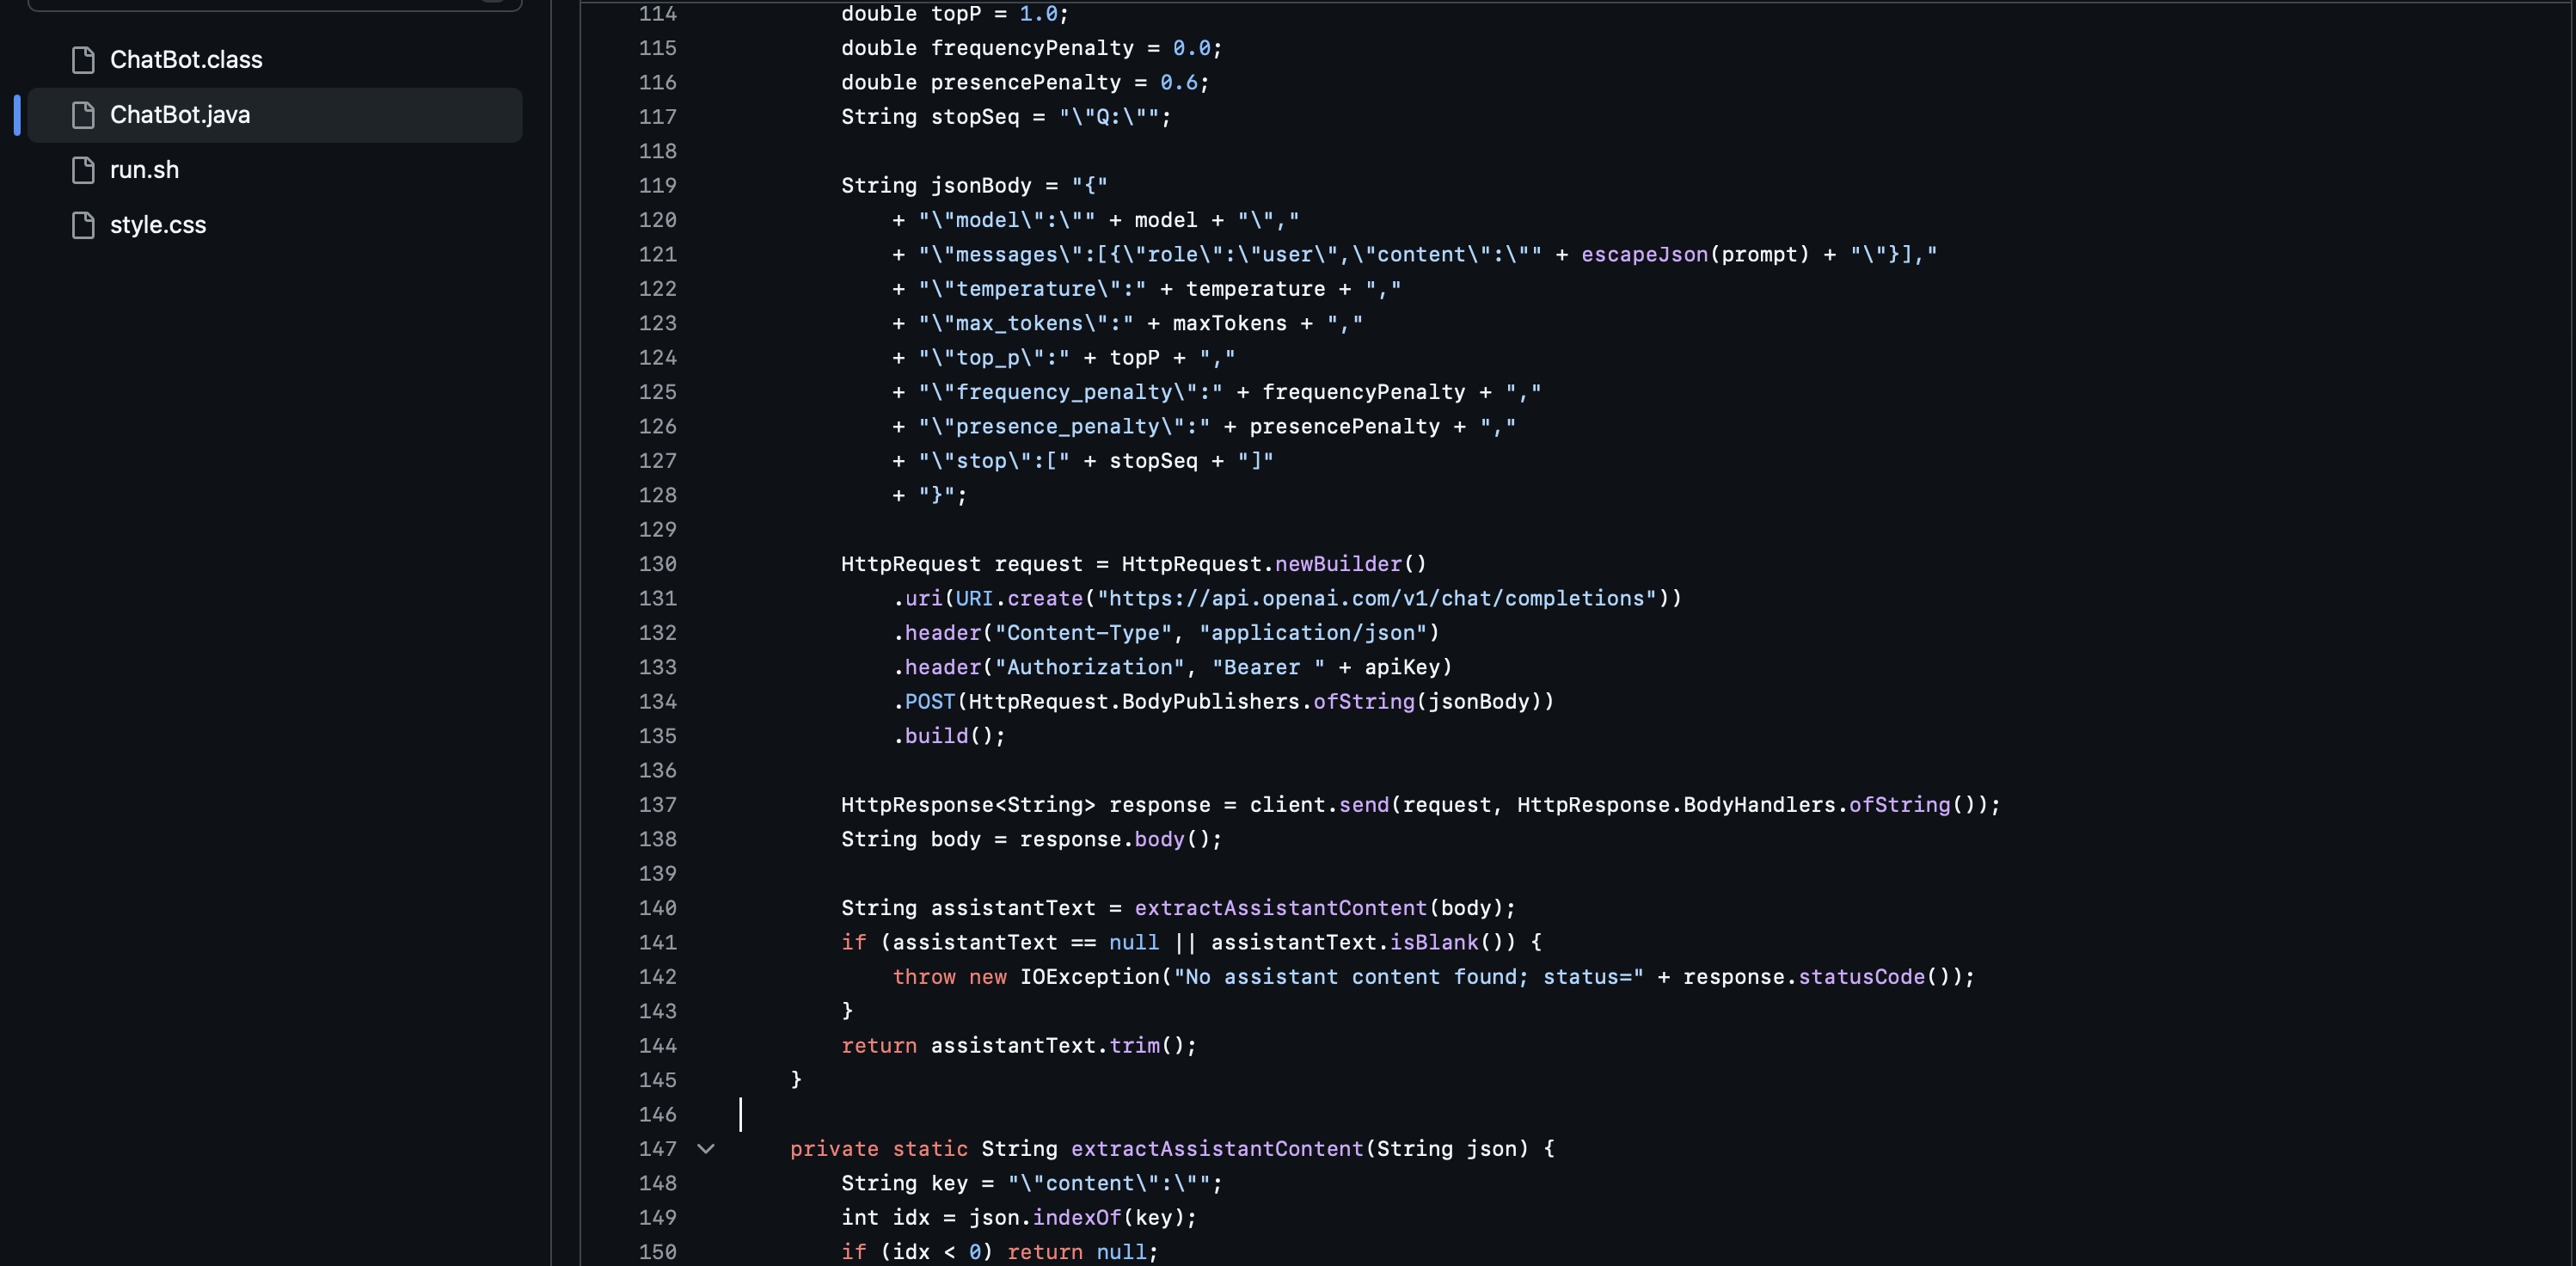
Task: Select line number 147 in the gutter
Action: tap(657, 1149)
